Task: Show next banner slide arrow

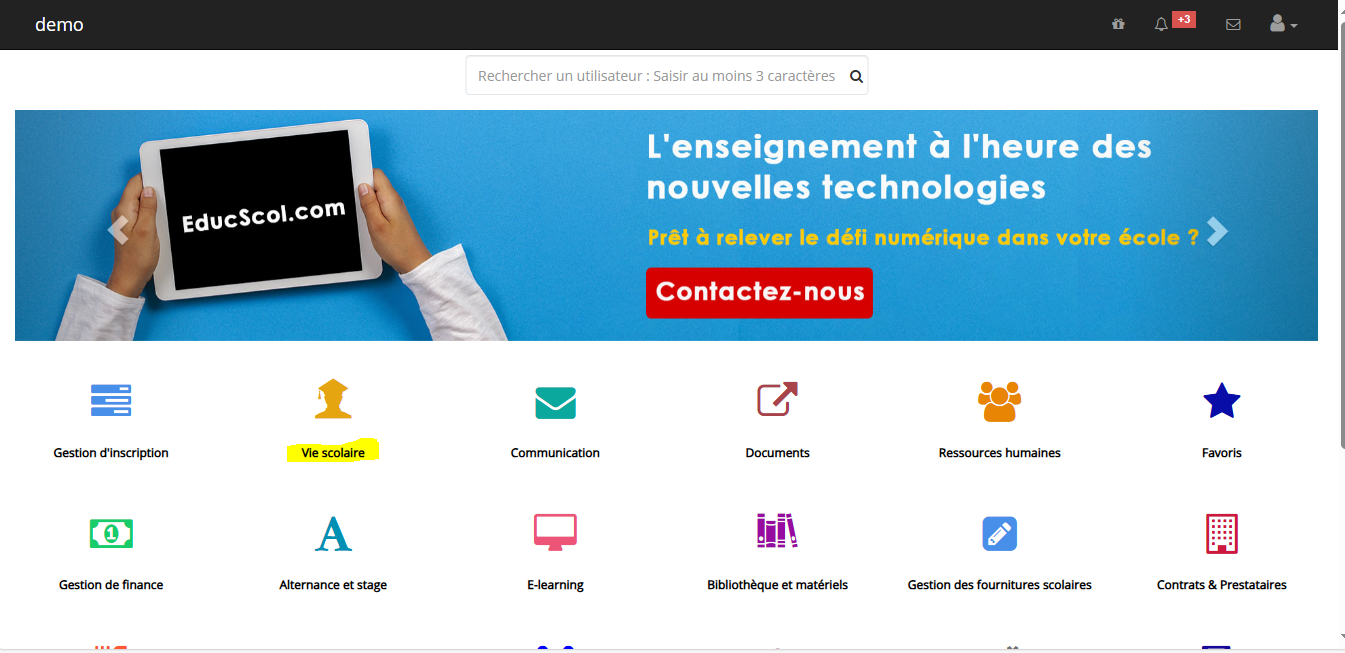Action: (1216, 232)
